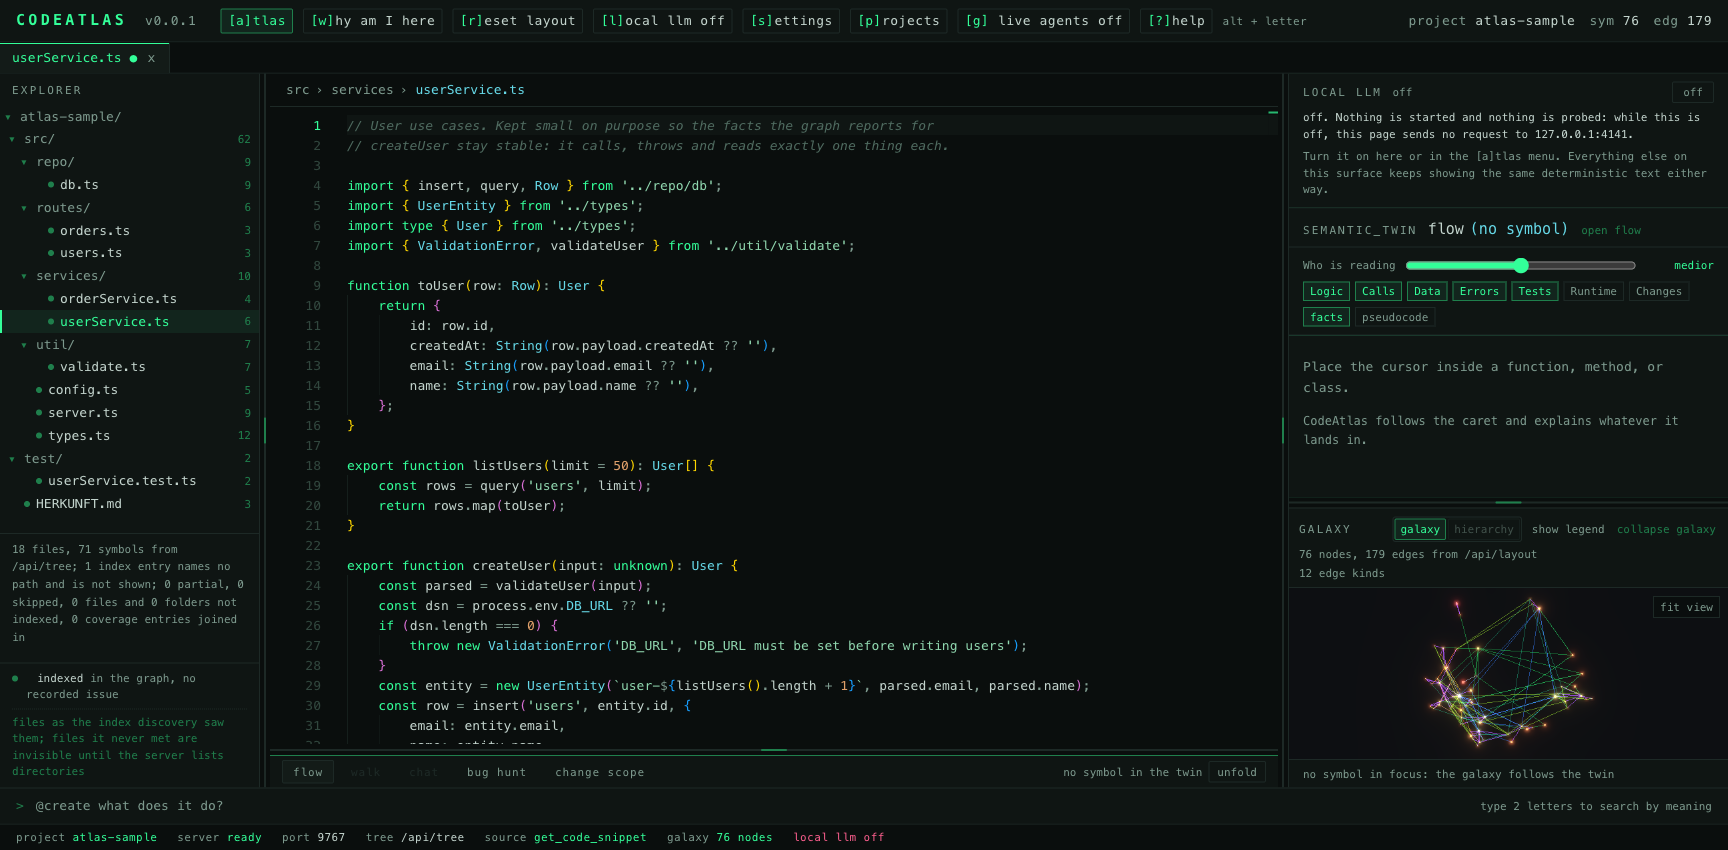1728x850 pixels.
Task: Toggle [g] live agents off
Action: (1044, 21)
